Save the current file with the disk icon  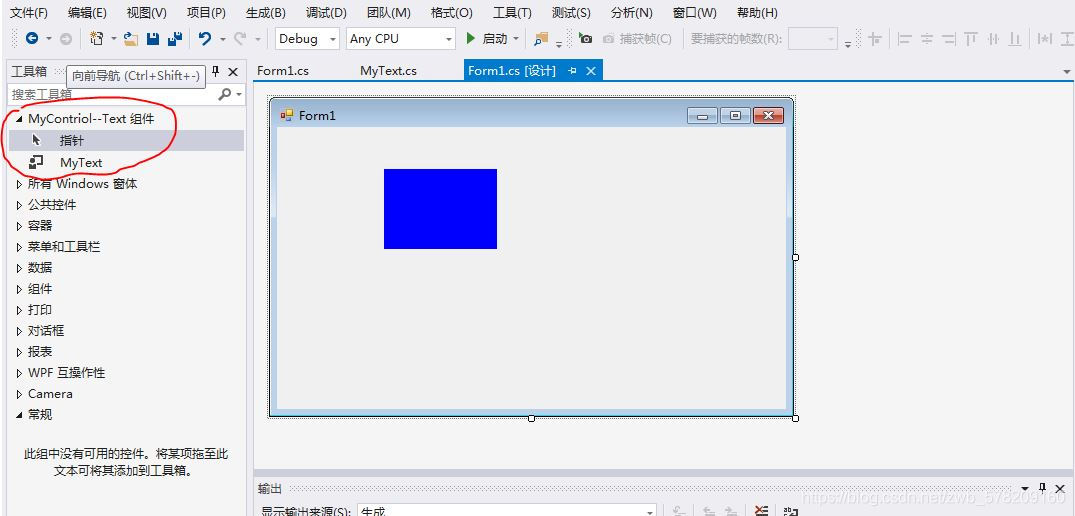(x=153, y=39)
